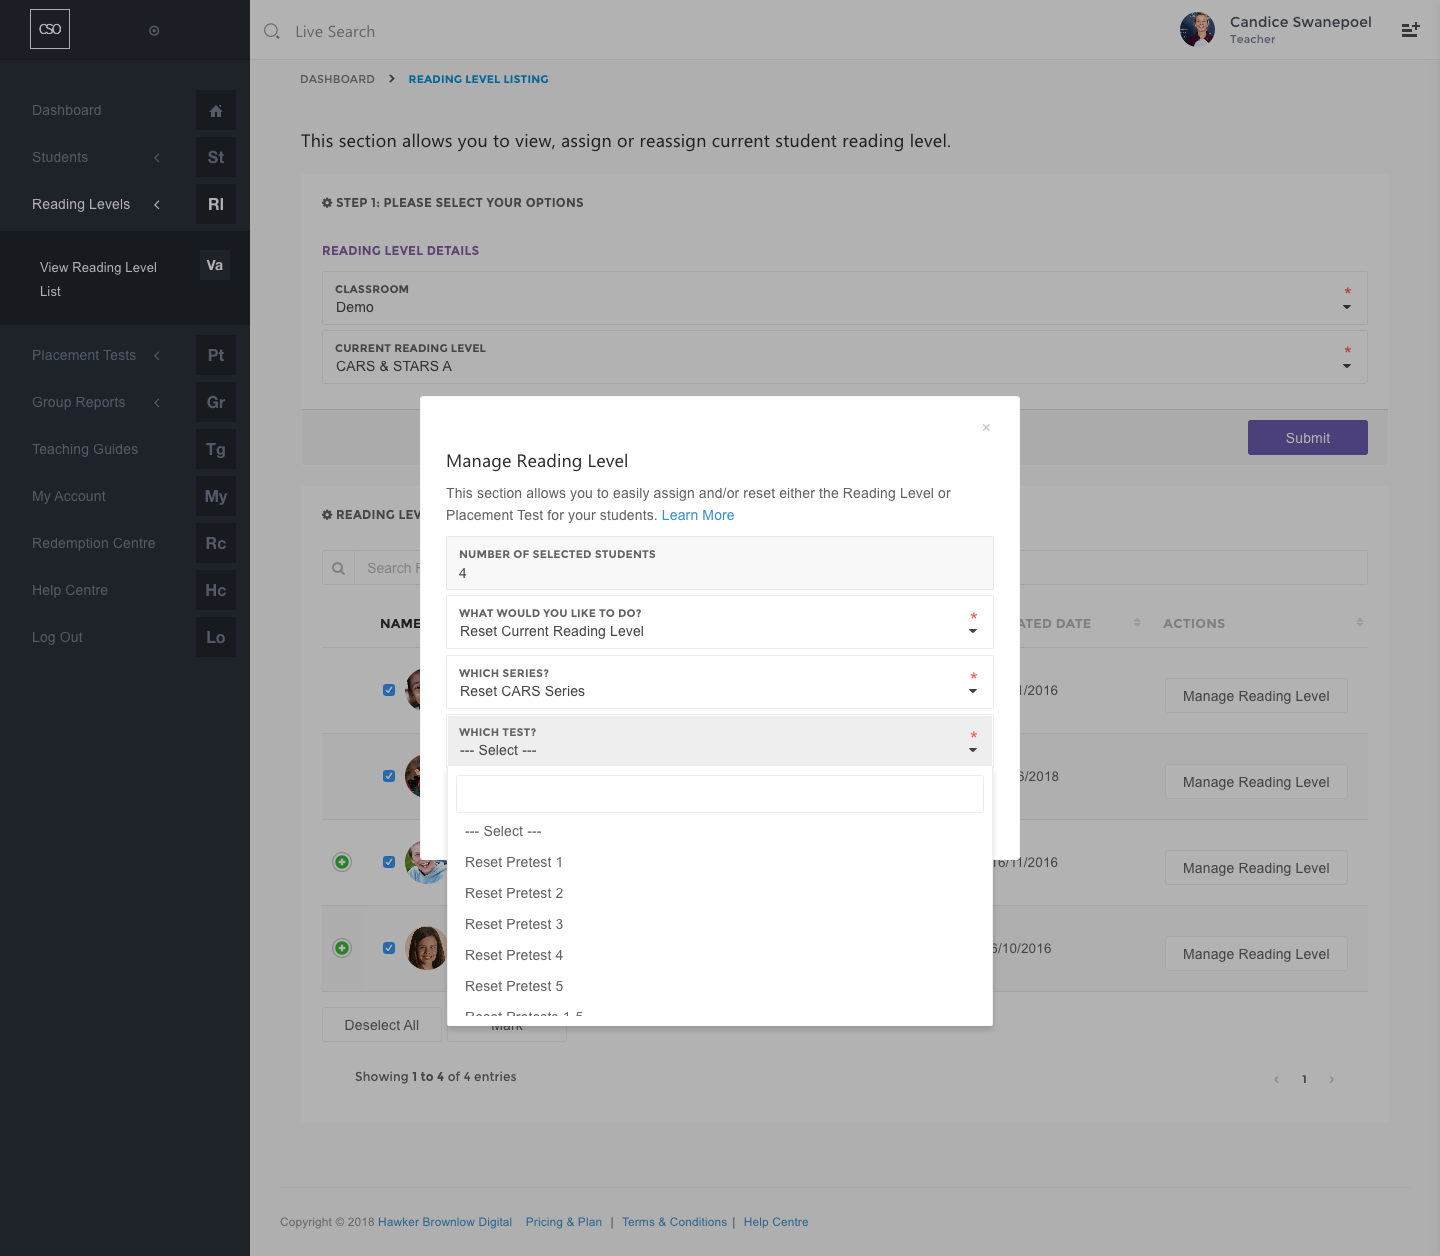This screenshot has width=1440, height=1256.
Task: Click the CSO logo in top-left corner
Action: tap(50, 30)
